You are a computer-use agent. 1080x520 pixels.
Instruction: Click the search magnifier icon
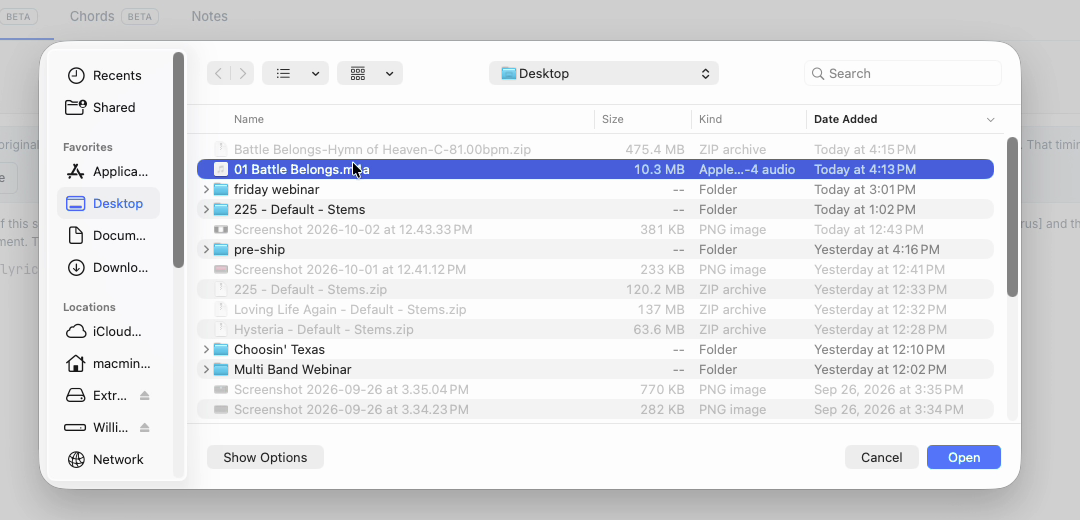pos(818,74)
